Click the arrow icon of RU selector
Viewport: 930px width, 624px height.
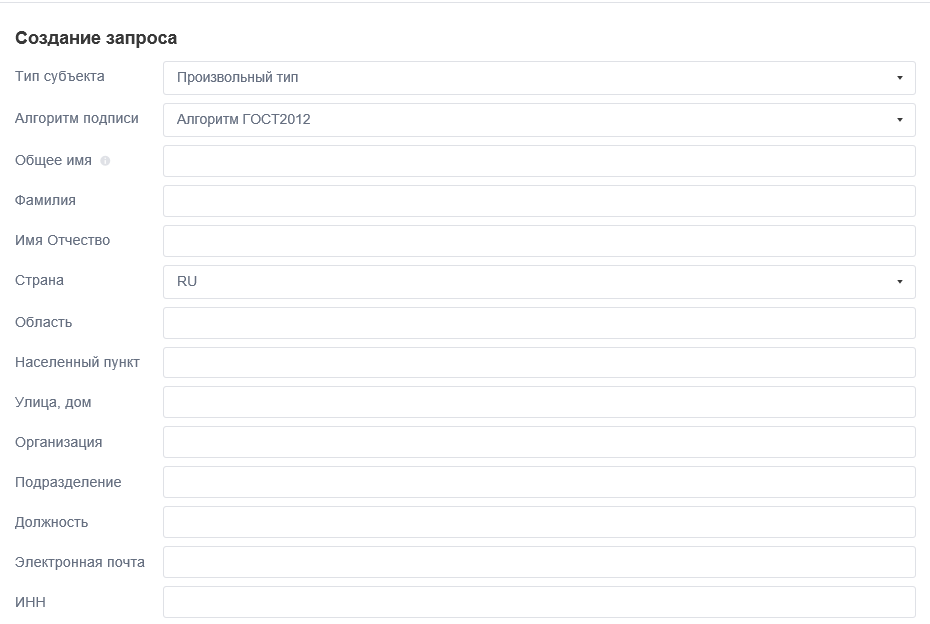(899, 282)
